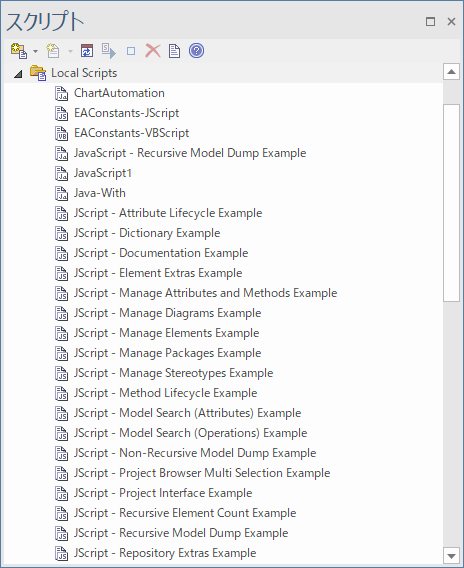Click the Stop Script square icon
This screenshot has height=568, width=464.
(131, 51)
